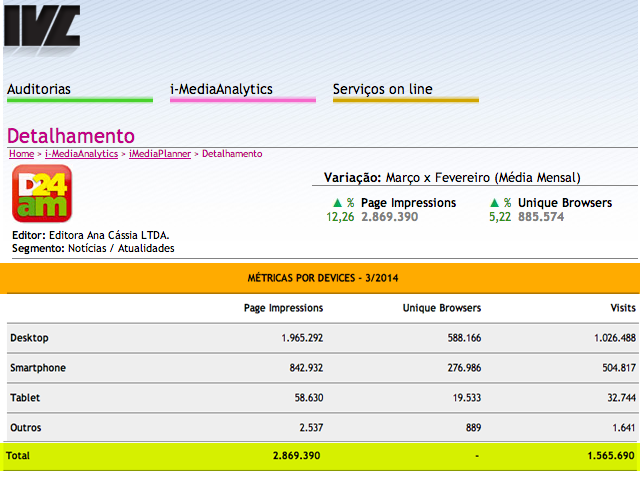Viewport: 640px width, 477px height.
Task: Follow the i-MediaAnalytics breadcrumb link
Action: (82, 154)
